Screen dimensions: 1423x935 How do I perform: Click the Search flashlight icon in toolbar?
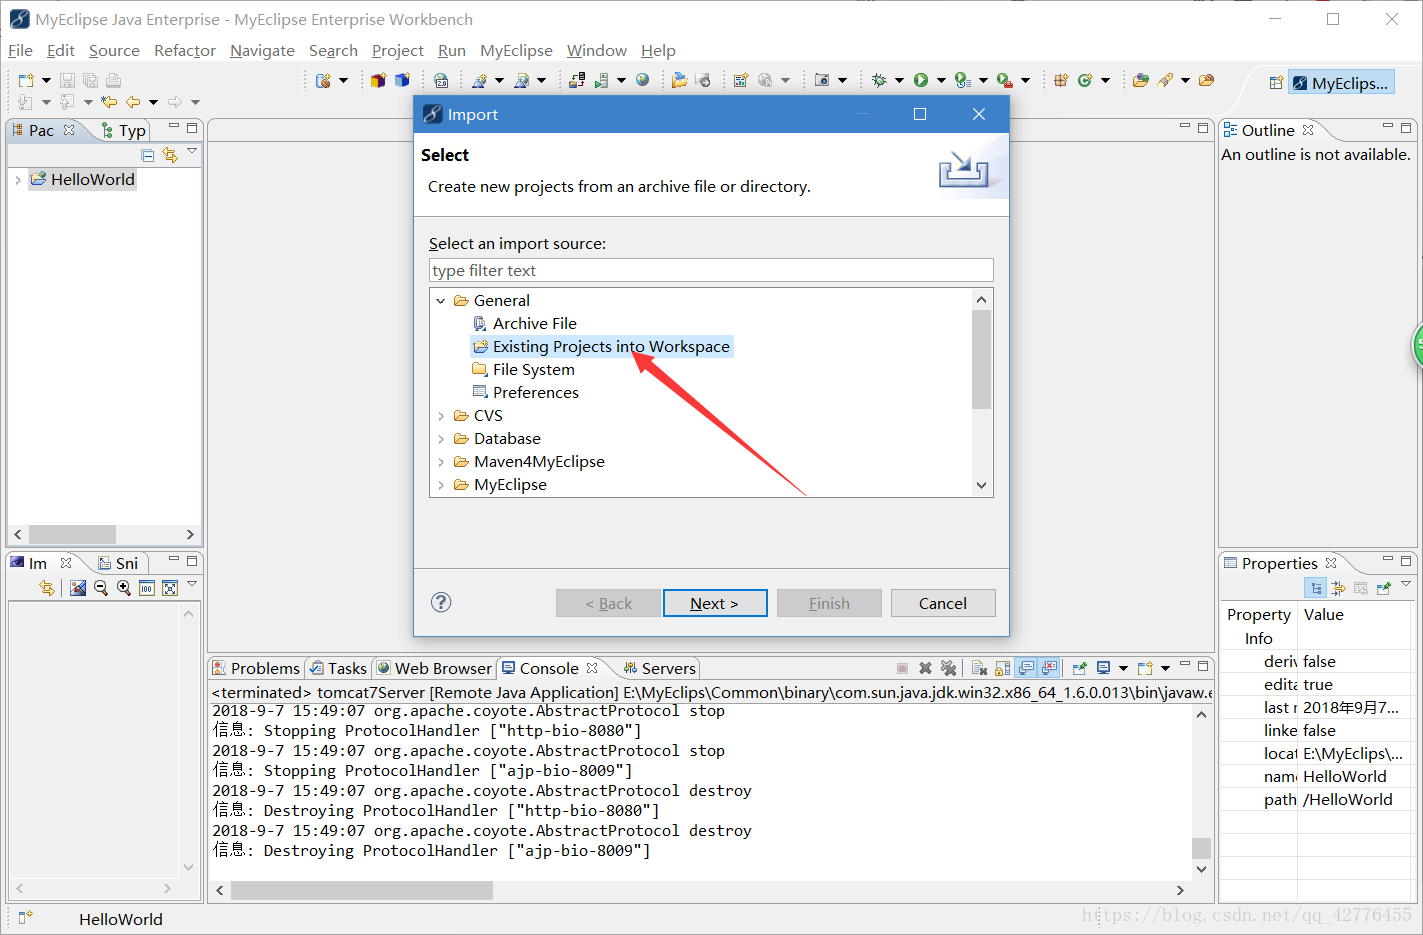(x=1166, y=80)
